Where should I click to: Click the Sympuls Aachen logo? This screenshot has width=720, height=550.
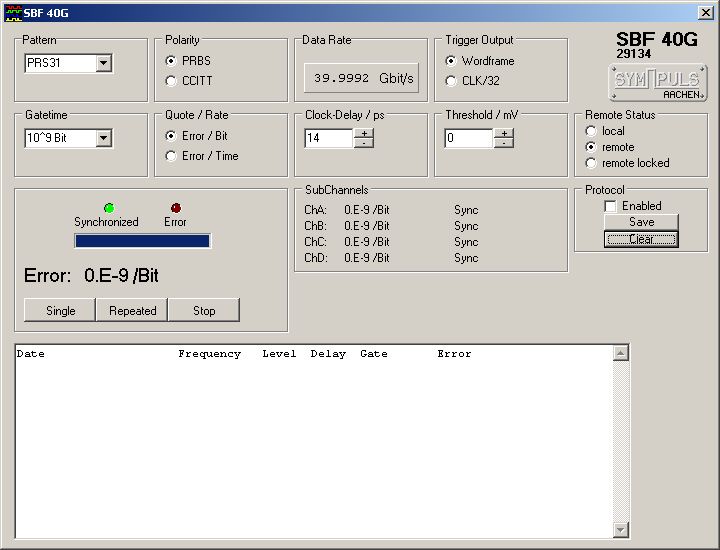[x=658, y=83]
